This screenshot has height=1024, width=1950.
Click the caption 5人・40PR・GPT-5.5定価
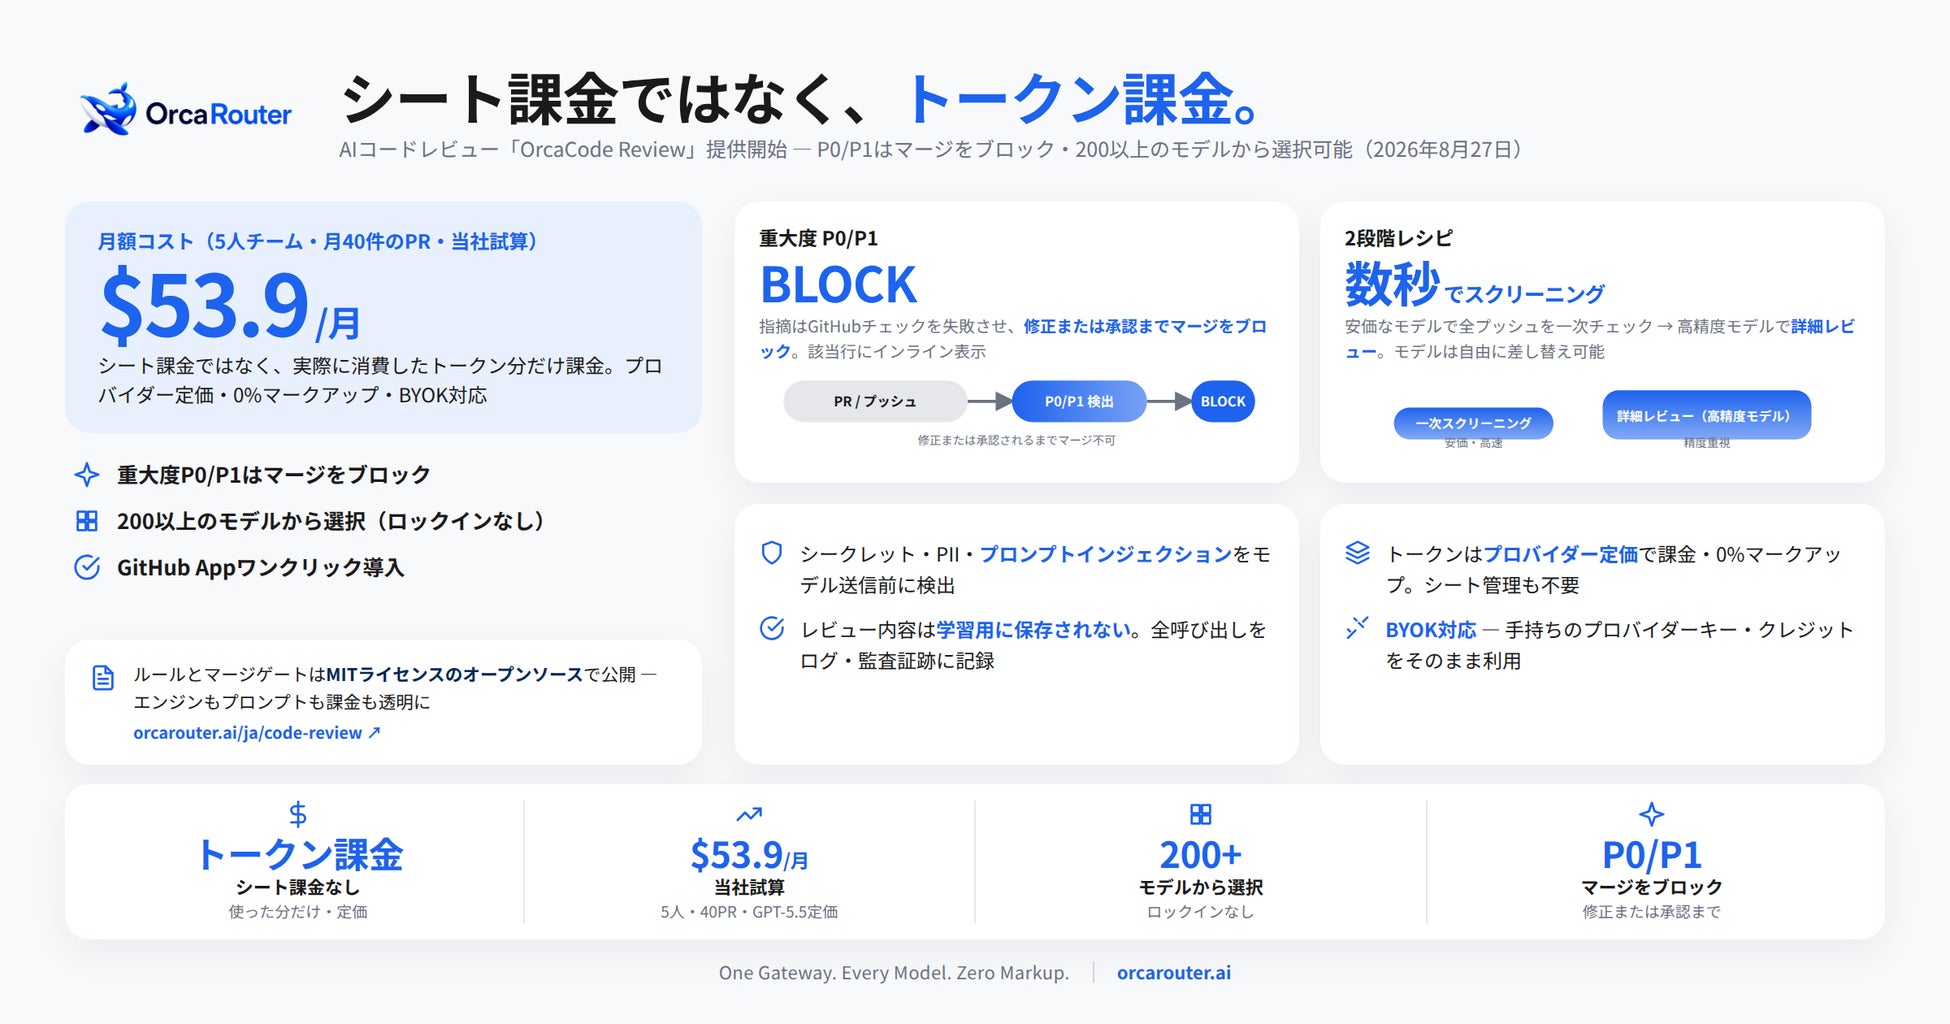coord(749,912)
